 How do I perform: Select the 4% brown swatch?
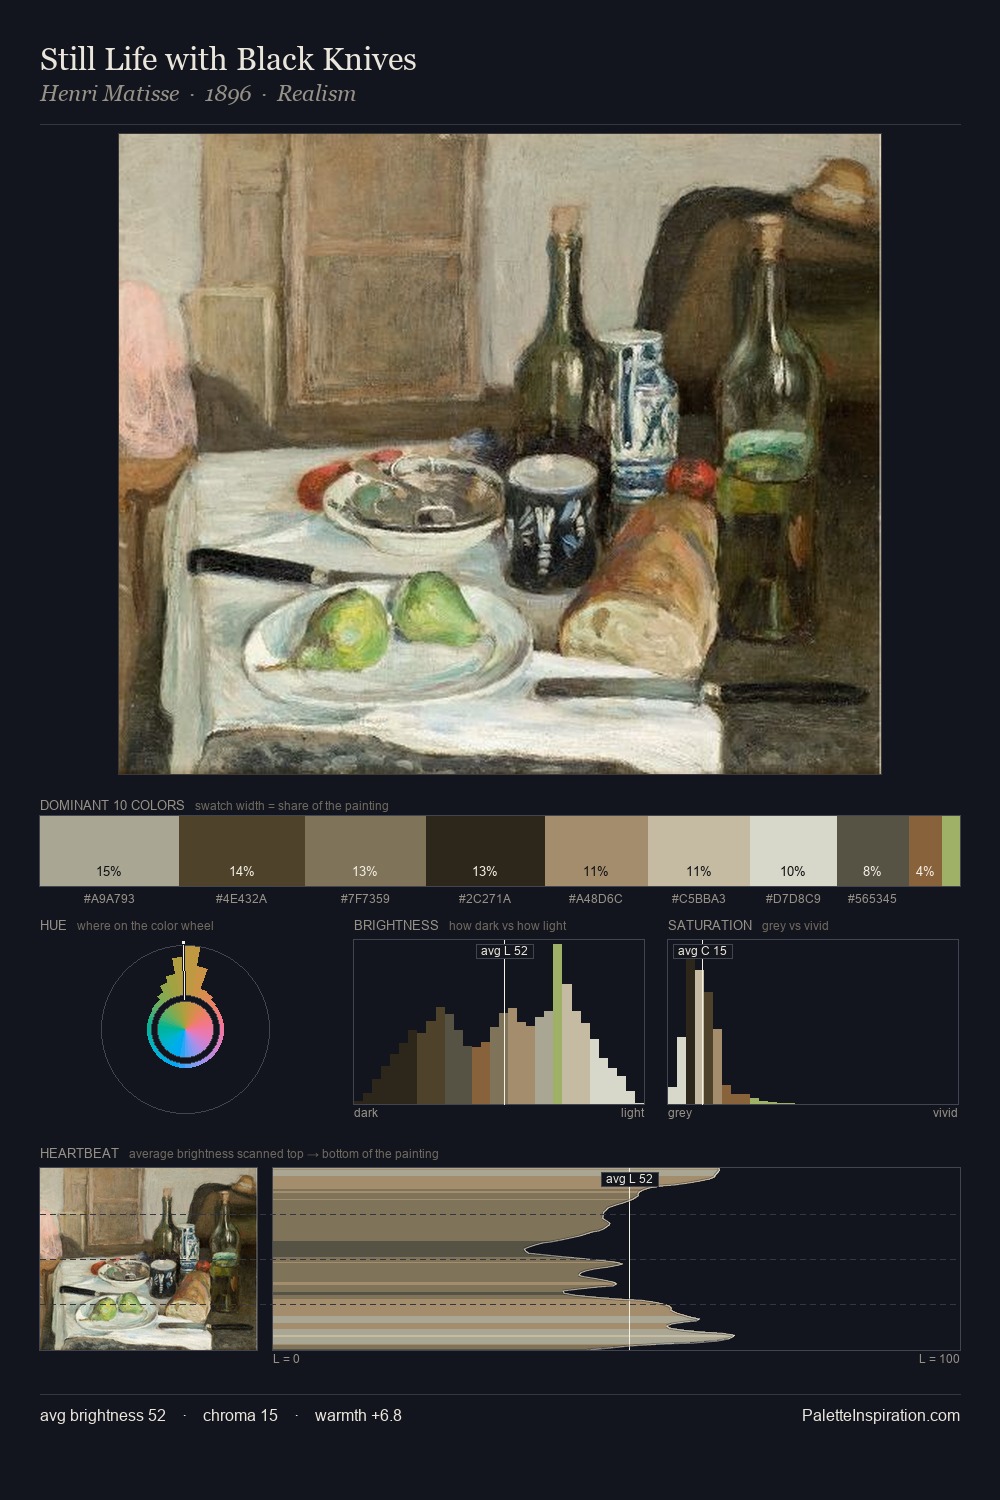[x=925, y=851]
